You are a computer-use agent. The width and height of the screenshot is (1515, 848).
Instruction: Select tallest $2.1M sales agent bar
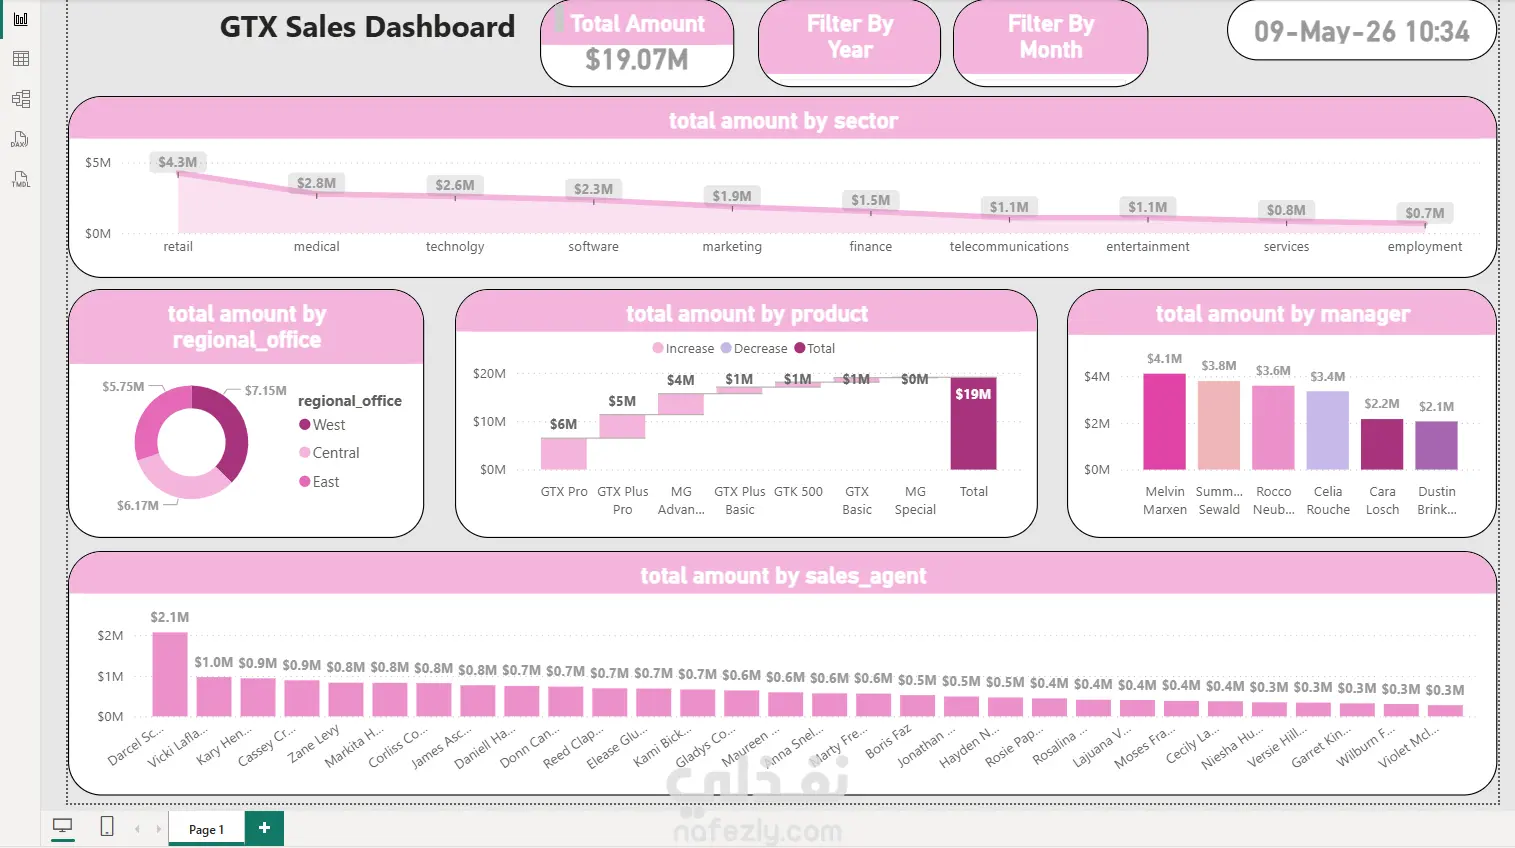170,674
